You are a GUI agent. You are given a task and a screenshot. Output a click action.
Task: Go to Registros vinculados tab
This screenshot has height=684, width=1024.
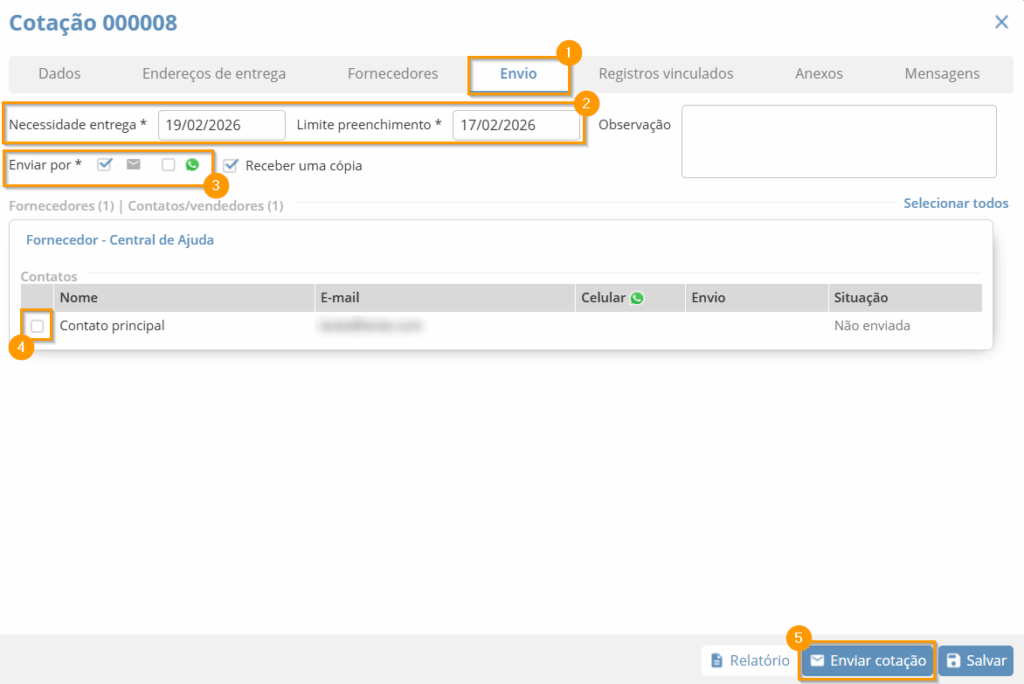tap(666, 74)
